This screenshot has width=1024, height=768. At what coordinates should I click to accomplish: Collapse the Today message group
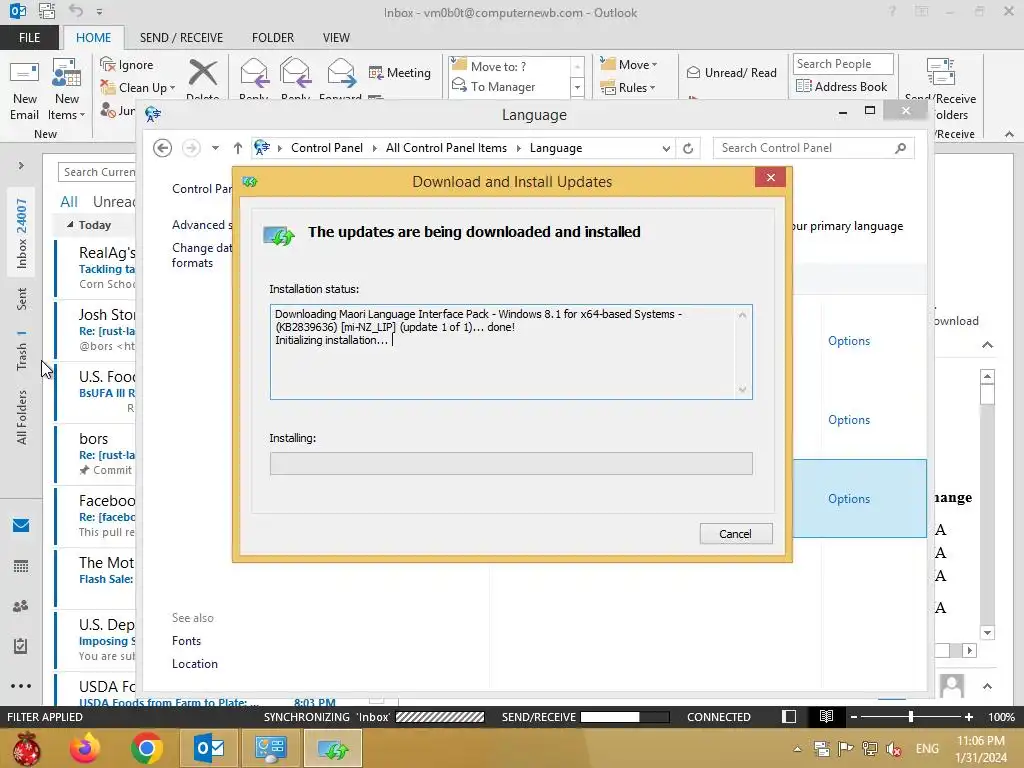pyautogui.click(x=70, y=225)
